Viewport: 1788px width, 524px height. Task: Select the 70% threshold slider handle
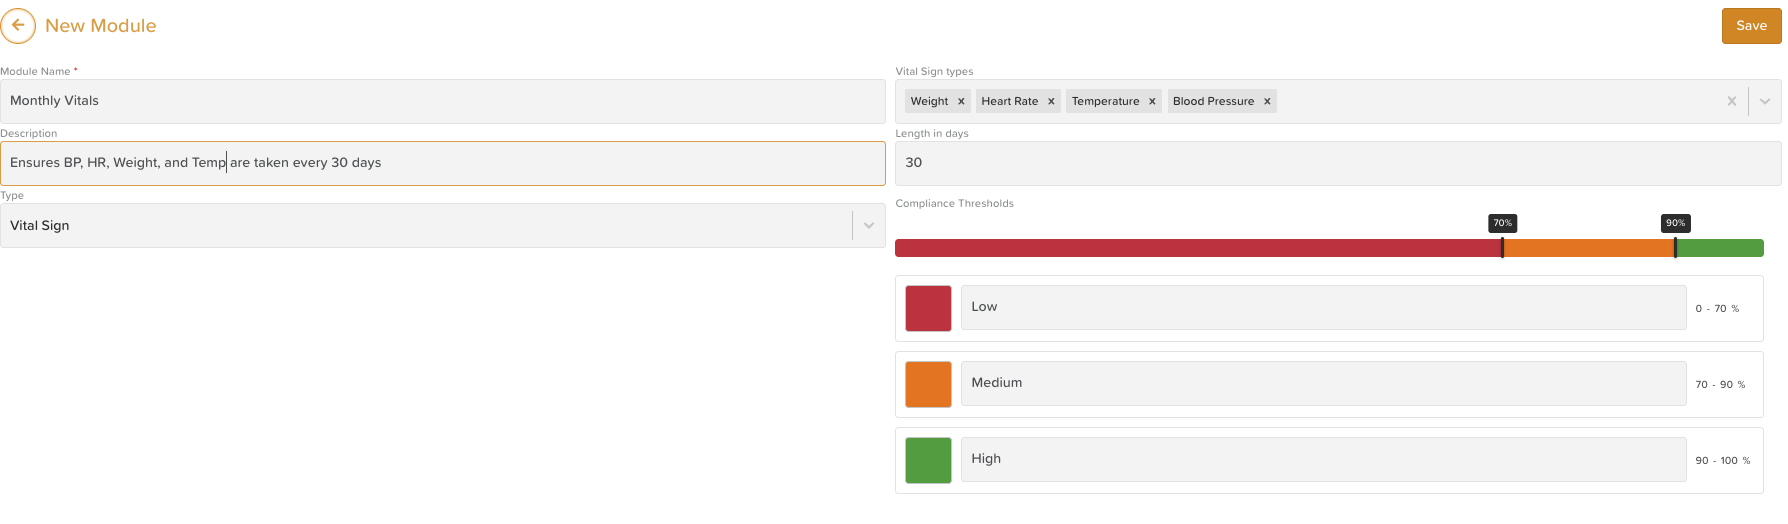click(x=1502, y=248)
